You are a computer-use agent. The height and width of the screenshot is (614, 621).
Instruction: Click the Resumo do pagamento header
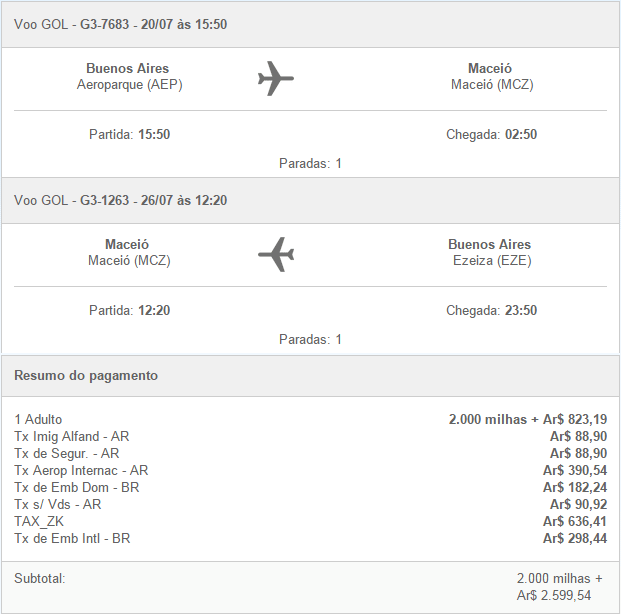(x=86, y=376)
